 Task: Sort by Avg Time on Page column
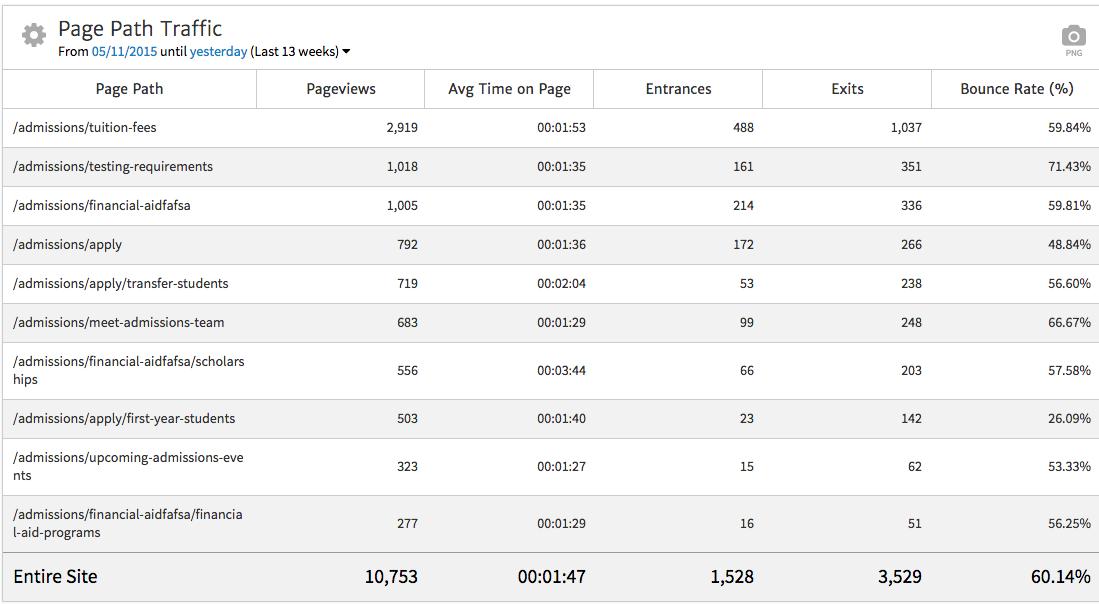tap(509, 89)
